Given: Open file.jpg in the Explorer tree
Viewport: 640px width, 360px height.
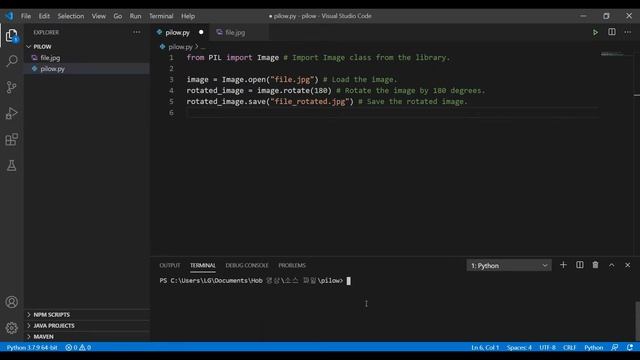Looking at the screenshot, I should [87, 58].
